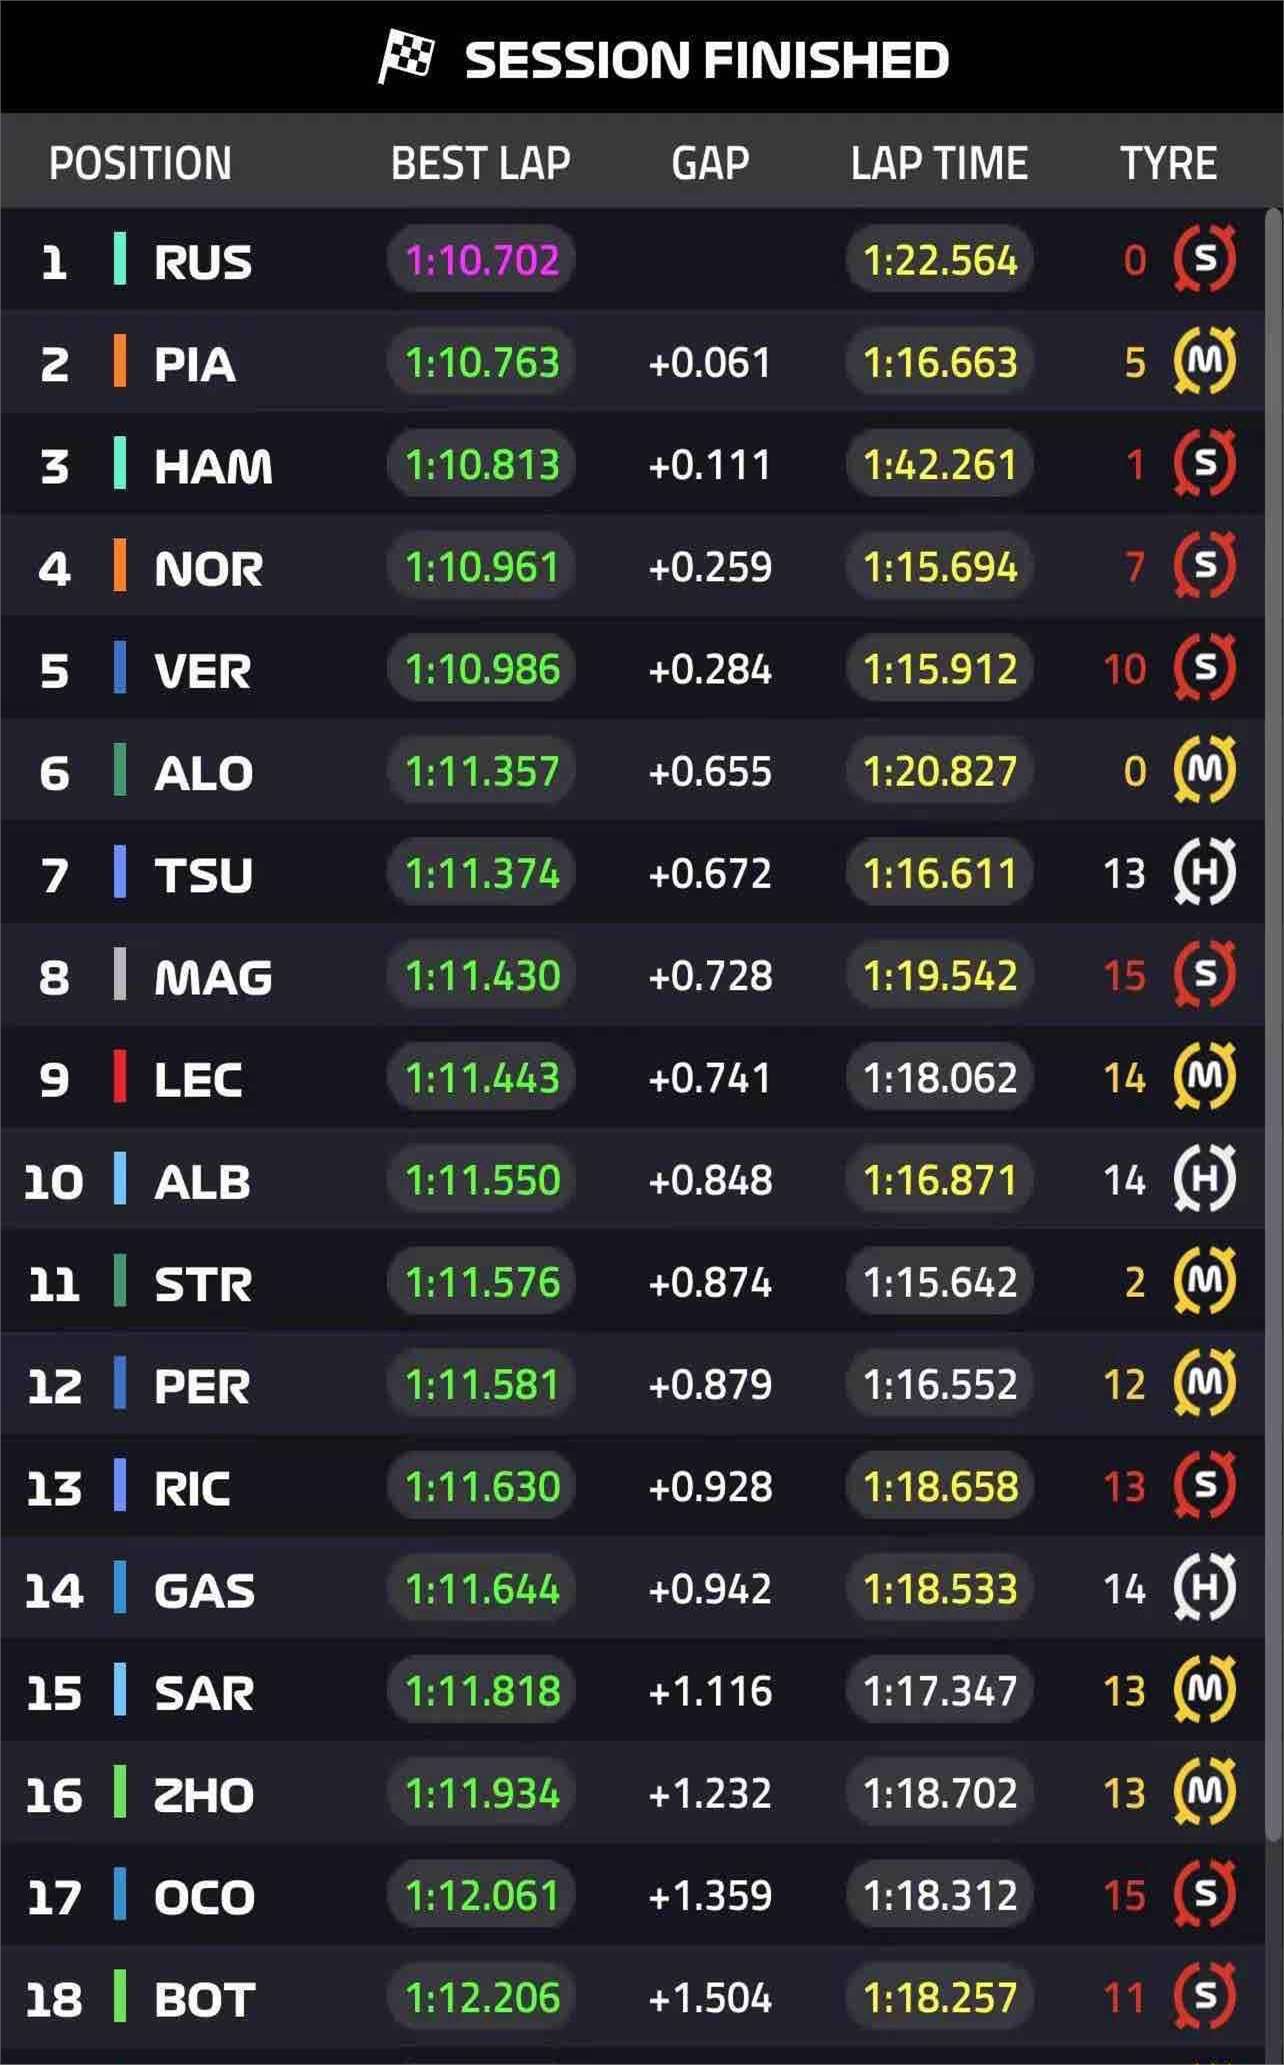Select the LAP TIME column header
This screenshot has height=2065, width=1284.
coord(939,163)
